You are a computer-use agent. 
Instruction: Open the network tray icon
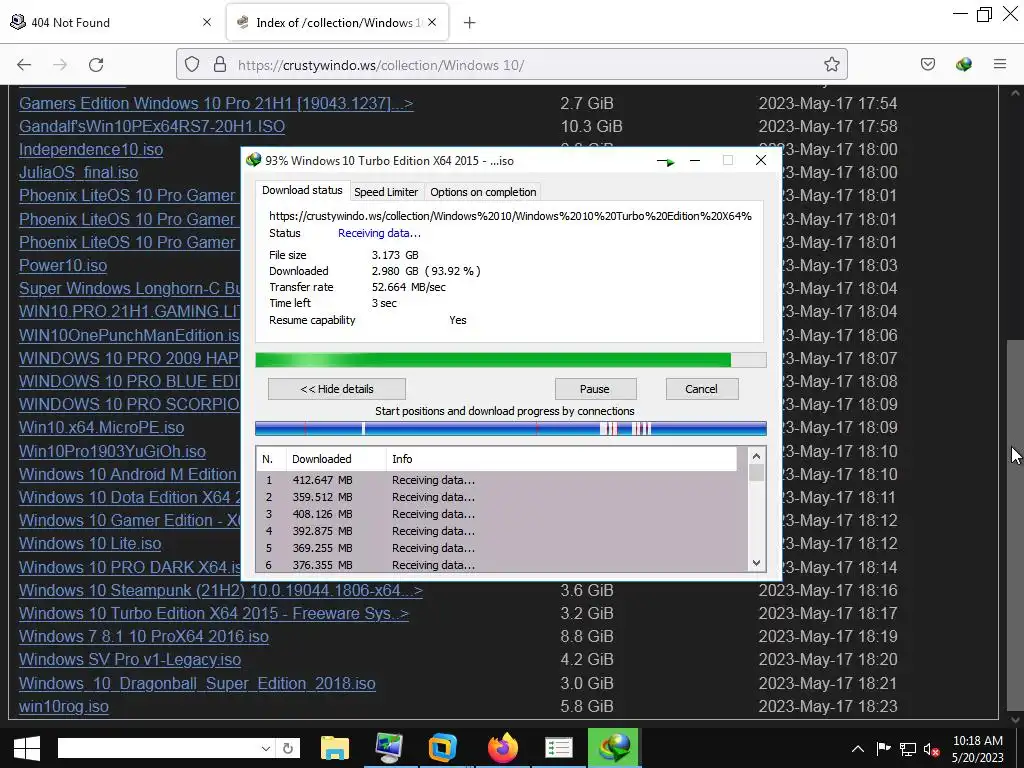tap(908, 749)
